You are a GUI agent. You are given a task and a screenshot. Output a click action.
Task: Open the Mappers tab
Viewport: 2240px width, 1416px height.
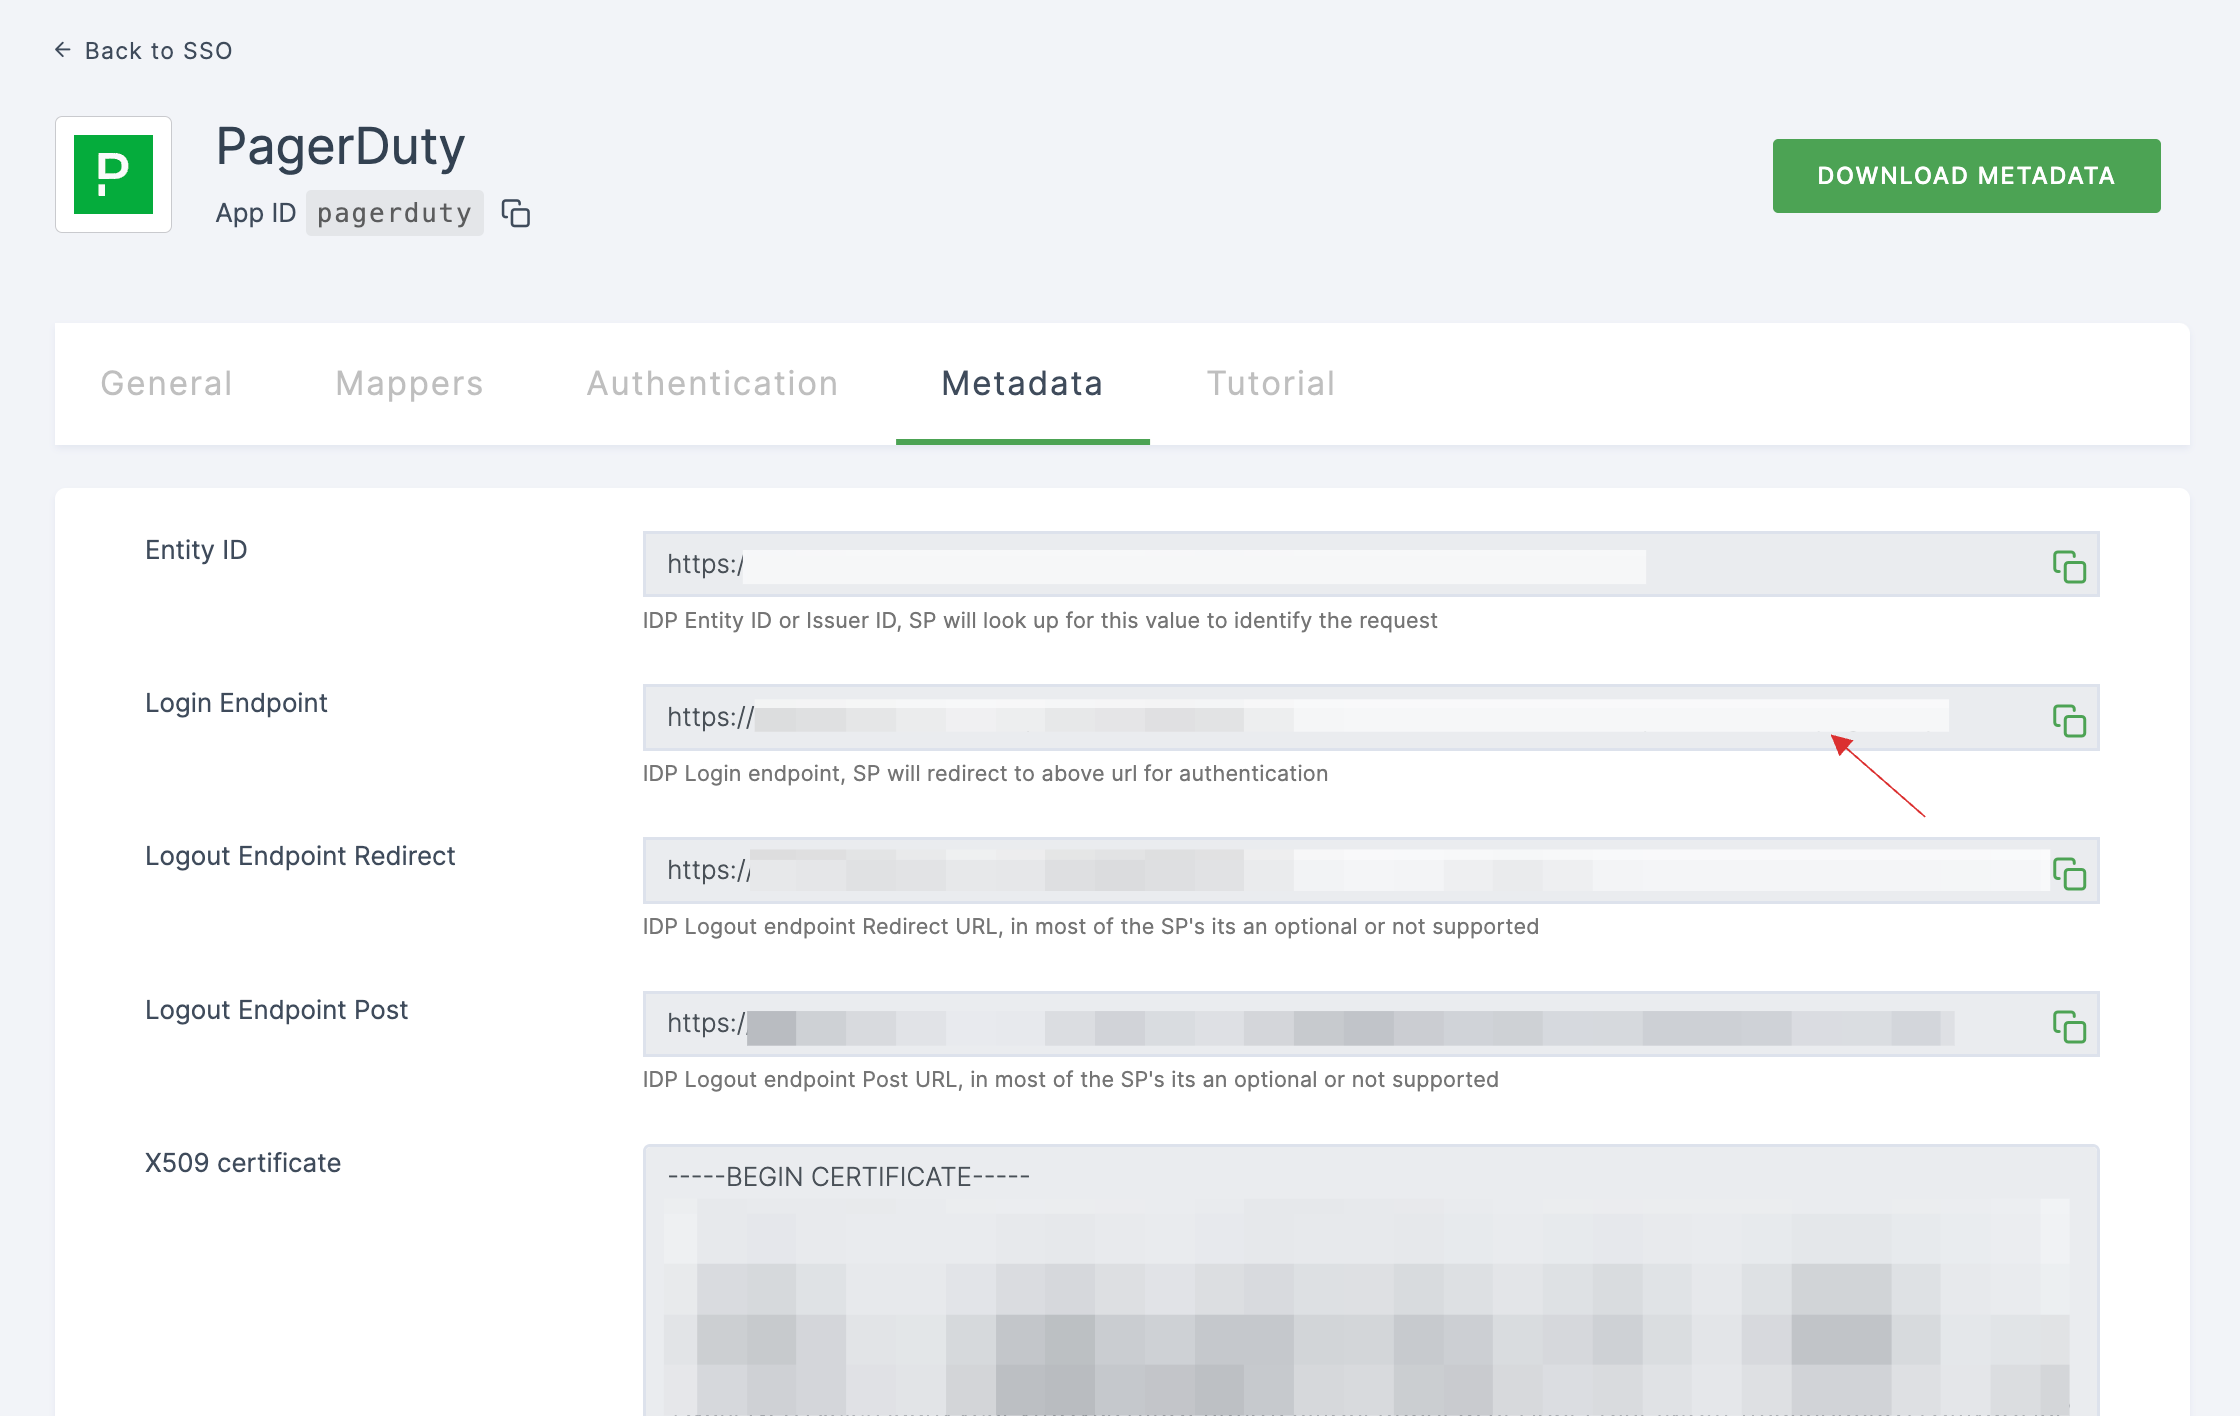[409, 383]
